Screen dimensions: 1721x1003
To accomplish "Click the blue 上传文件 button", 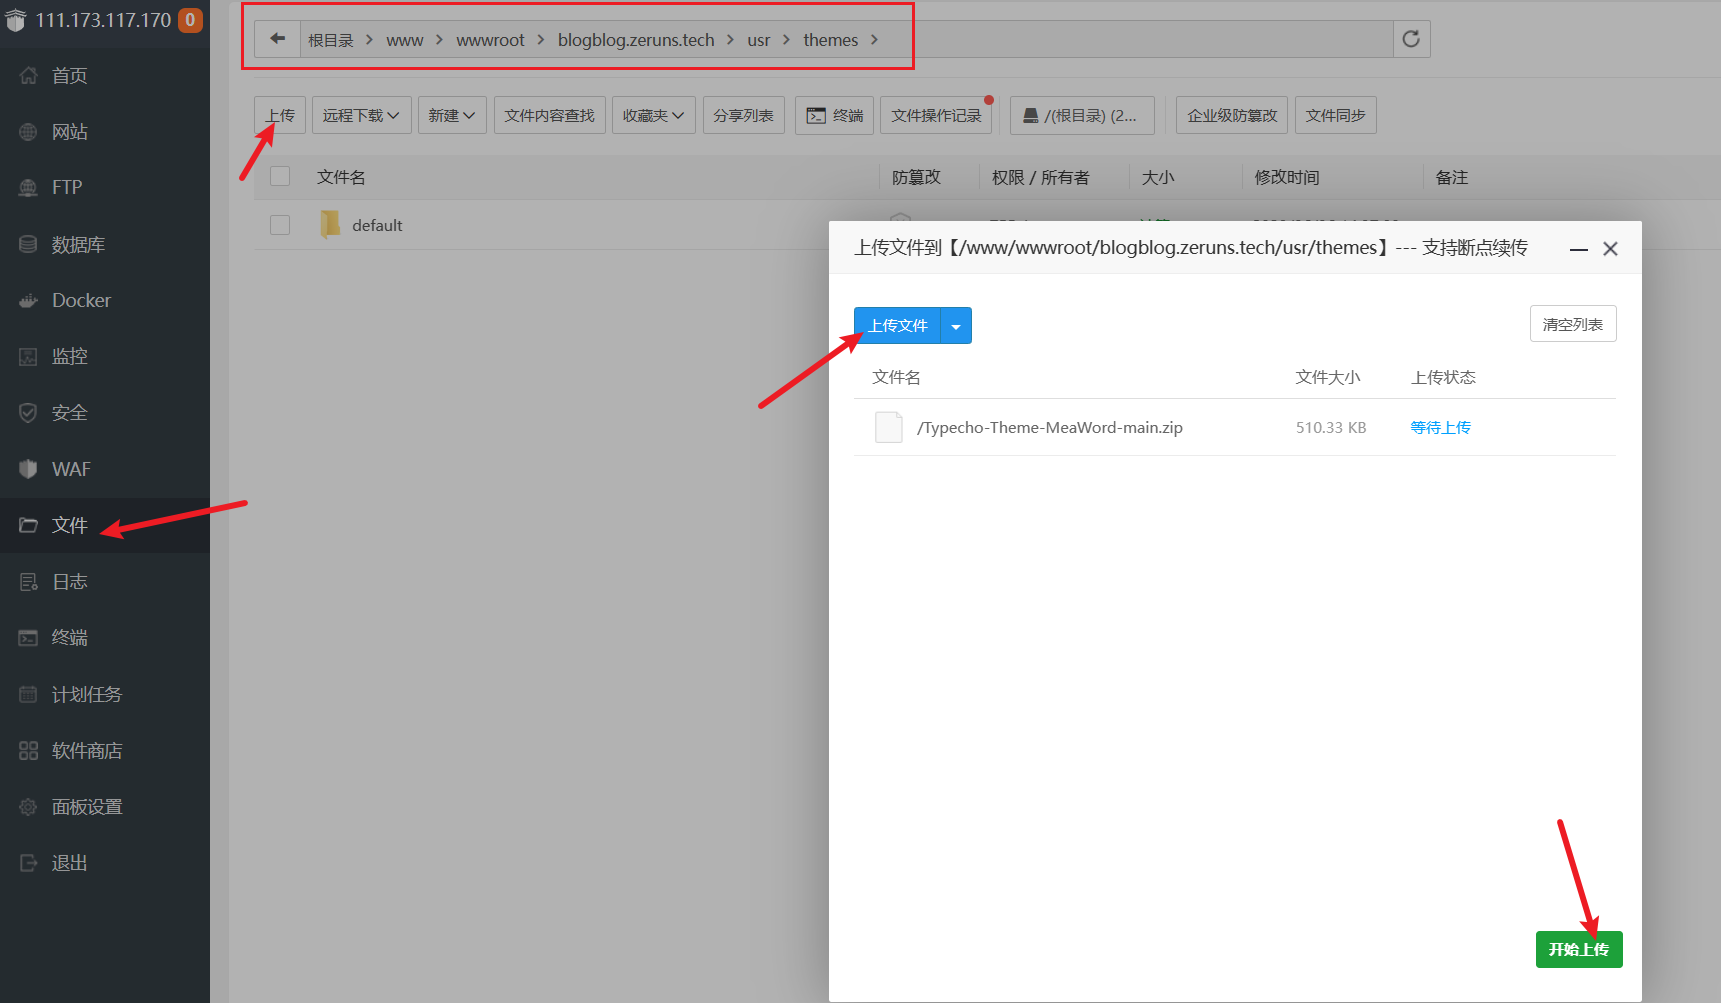I will tap(897, 326).
